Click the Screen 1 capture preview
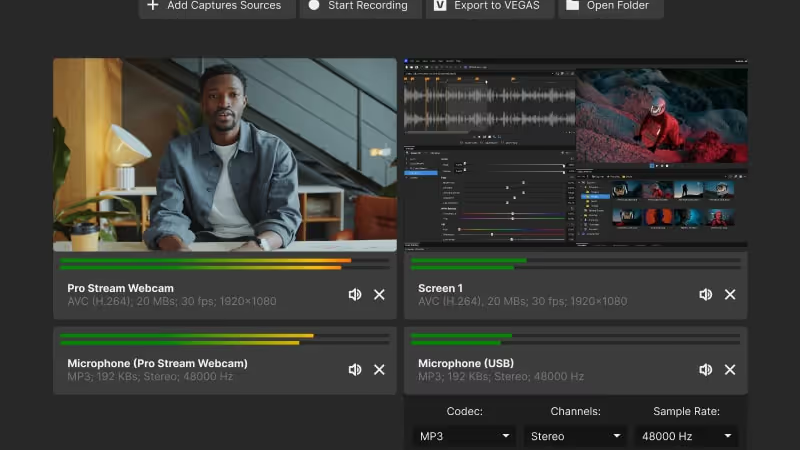Screen dimensions: 800x450 click(576, 153)
